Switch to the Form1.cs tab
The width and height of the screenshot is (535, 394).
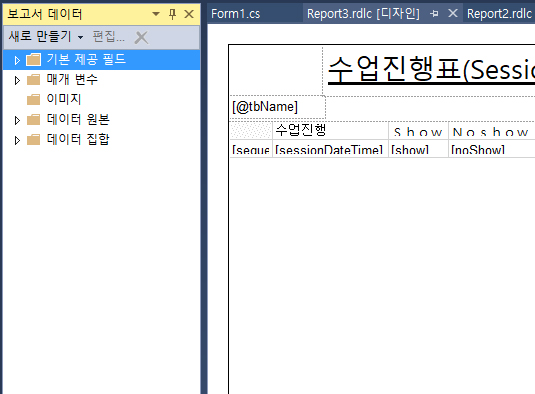pyautogui.click(x=235, y=14)
